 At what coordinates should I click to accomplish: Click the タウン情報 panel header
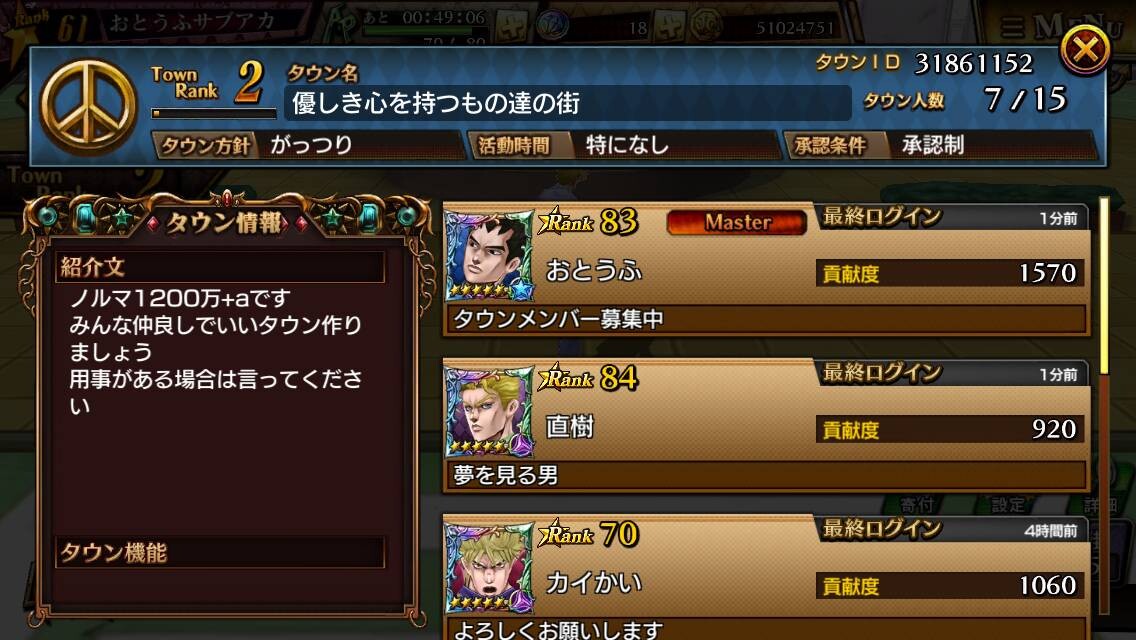[x=226, y=222]
